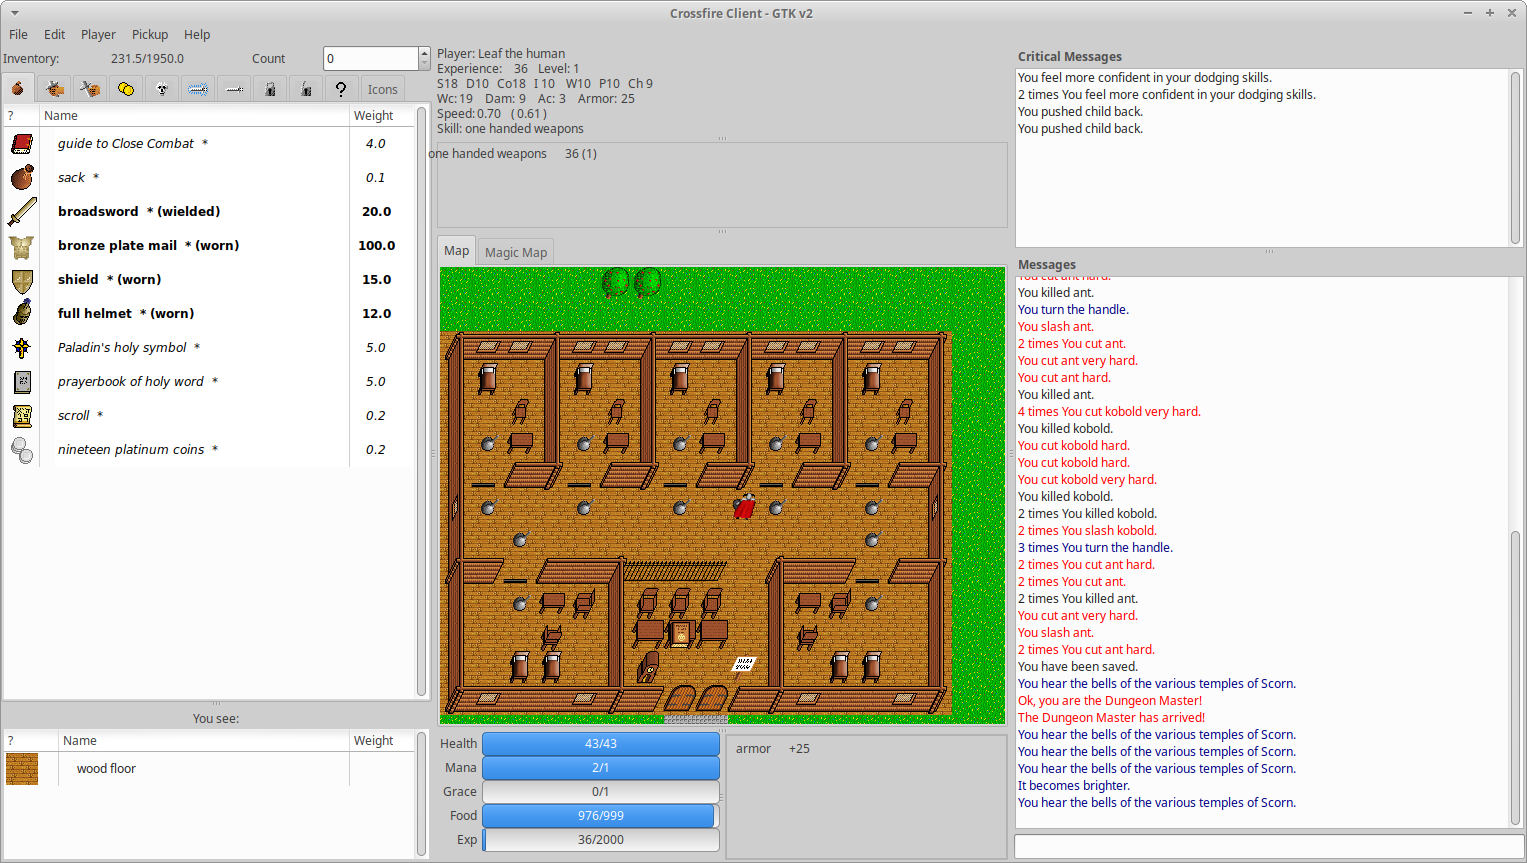Show magical items via the glowing sword tab

[x=198, y=89]
